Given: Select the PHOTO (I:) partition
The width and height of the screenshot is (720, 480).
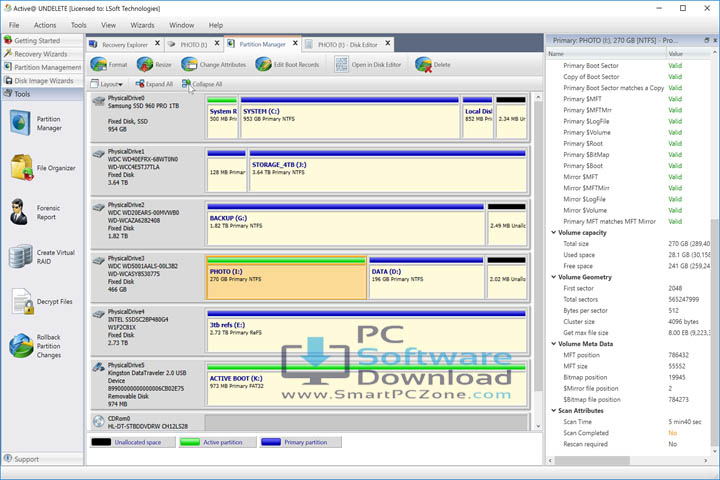Looking at the screenshot, I should tap(287, 277).
